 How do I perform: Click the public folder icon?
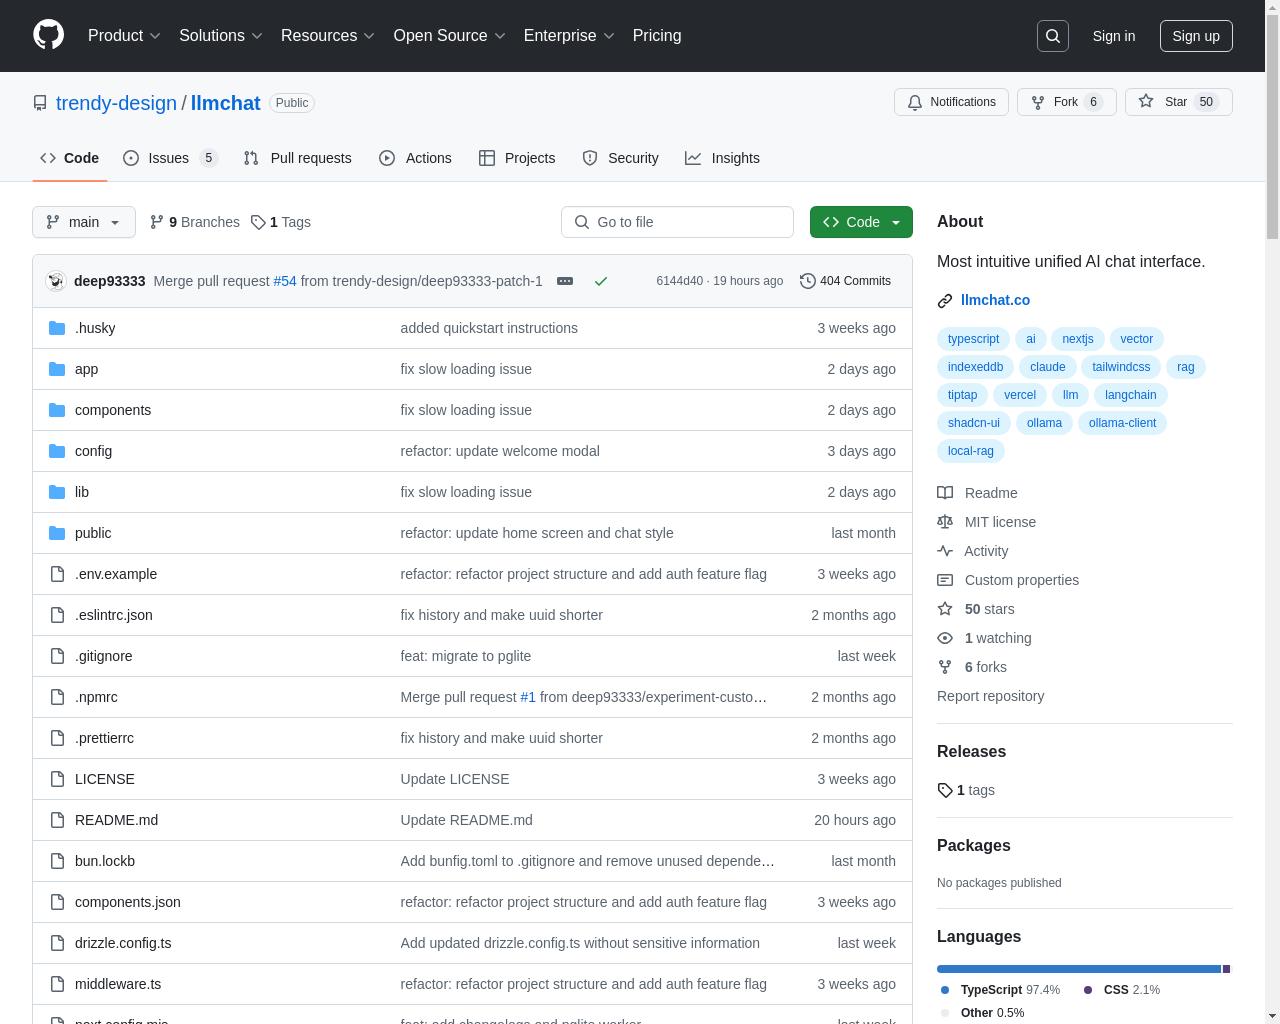57,533
